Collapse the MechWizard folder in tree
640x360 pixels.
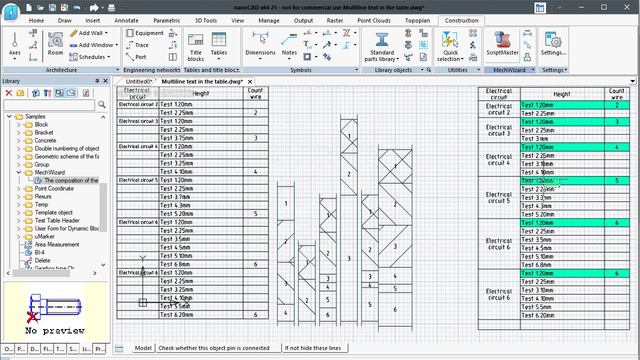pyautogui.click(x=18, y=172)
